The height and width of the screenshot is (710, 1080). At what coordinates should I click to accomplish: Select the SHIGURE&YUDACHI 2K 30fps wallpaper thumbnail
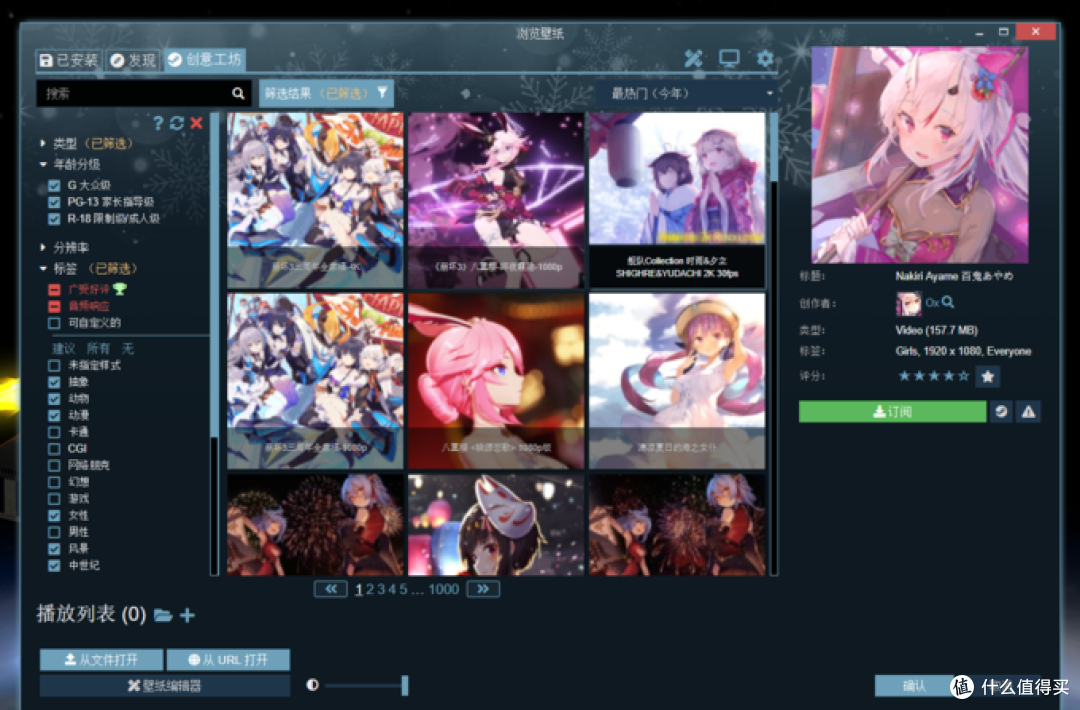(676, 200)
